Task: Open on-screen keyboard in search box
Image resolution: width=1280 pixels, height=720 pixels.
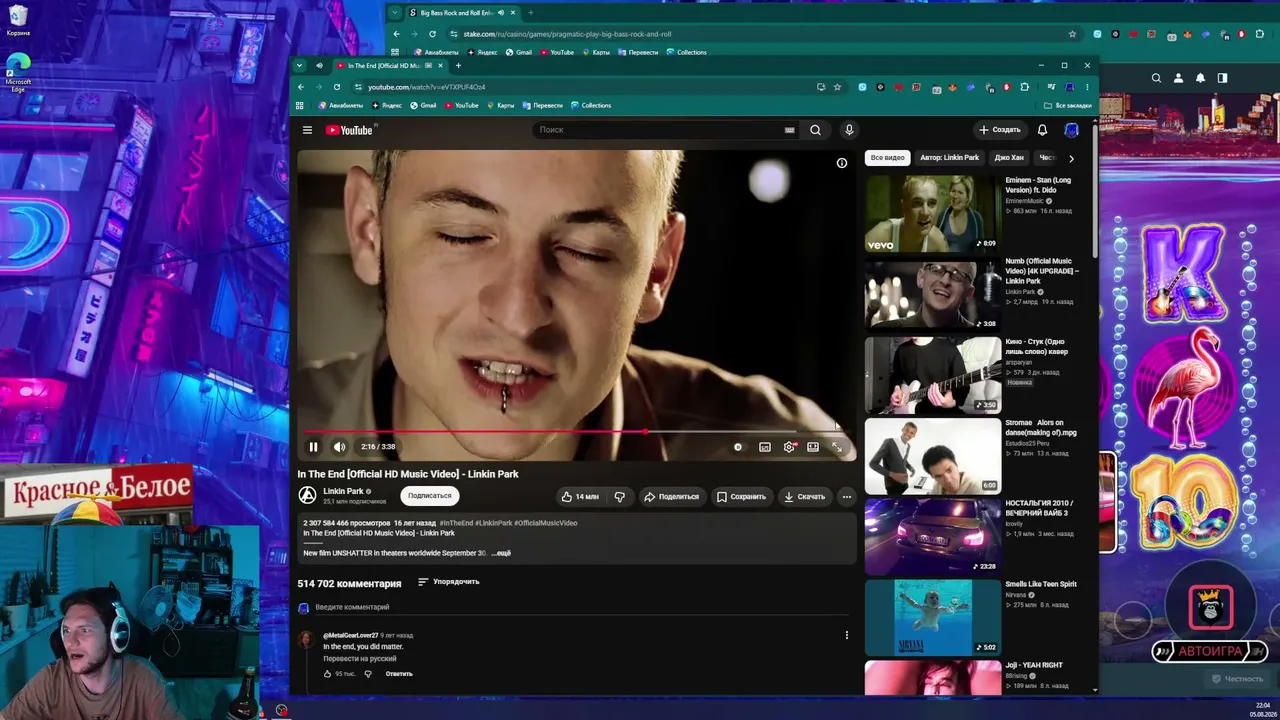Action: pos(789,130)
